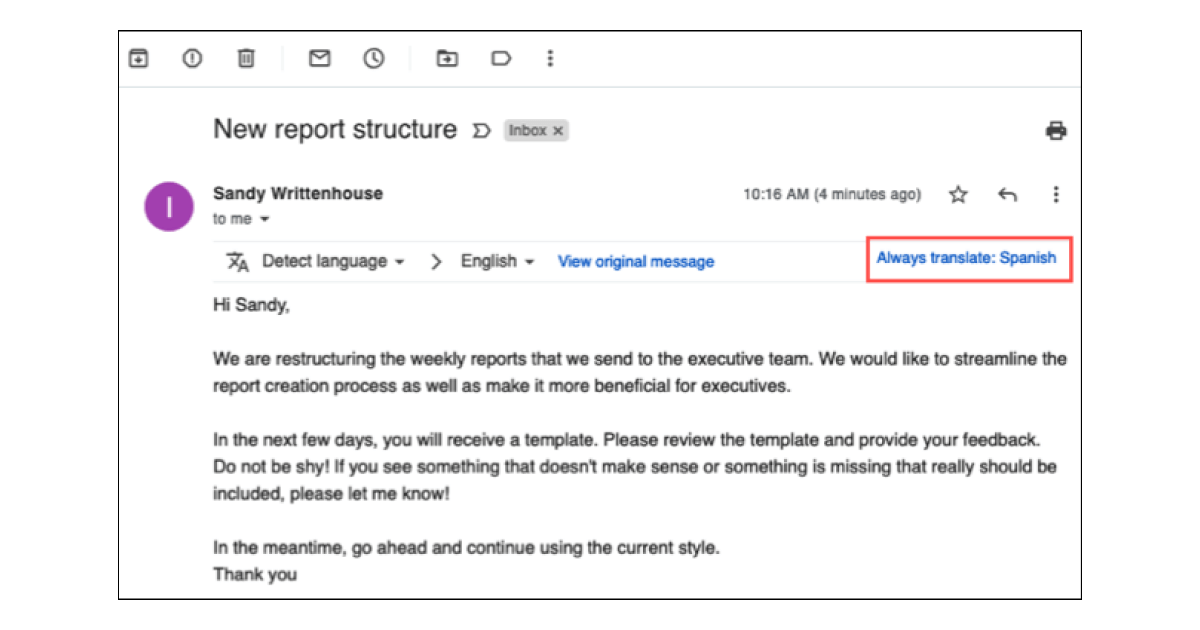1200x630 pixels.
Task: Click the Always translate: Spanish link
Action: (966, 258)
